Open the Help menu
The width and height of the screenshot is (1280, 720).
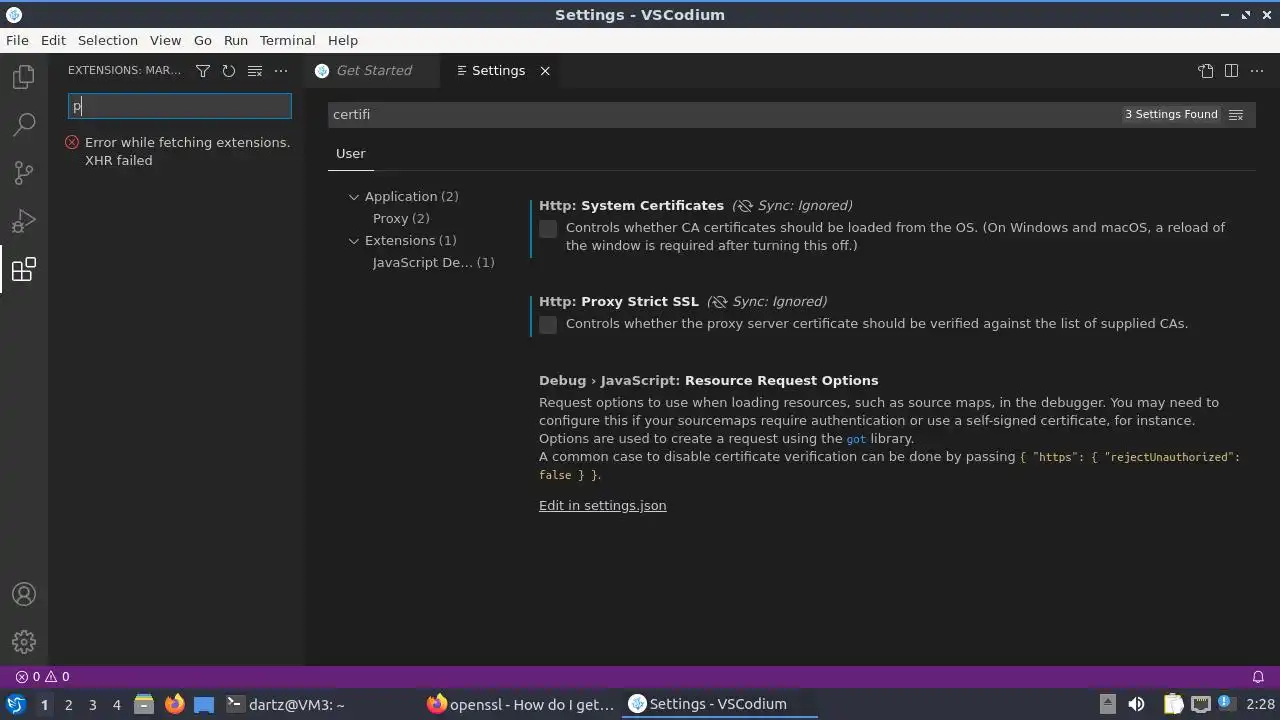[343, 41]
